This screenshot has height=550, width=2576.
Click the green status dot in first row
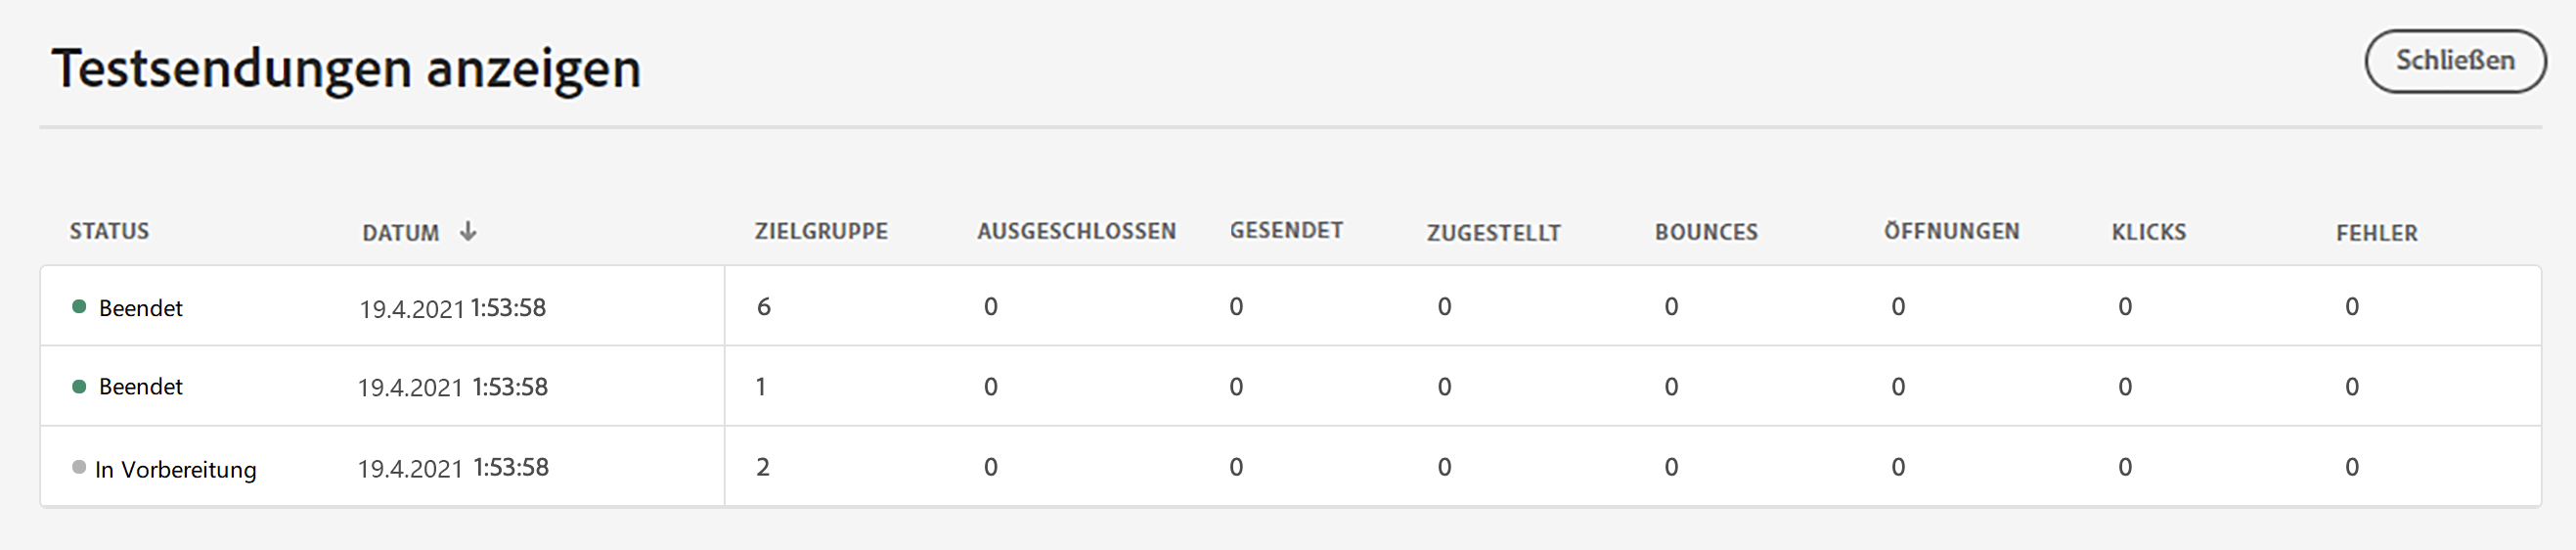click(x=80, y=307)
